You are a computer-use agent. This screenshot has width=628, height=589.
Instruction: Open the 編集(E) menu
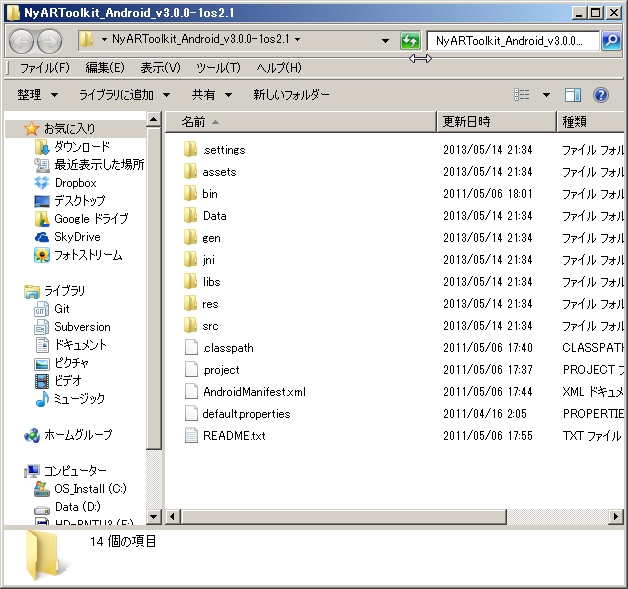coord(105,68)
